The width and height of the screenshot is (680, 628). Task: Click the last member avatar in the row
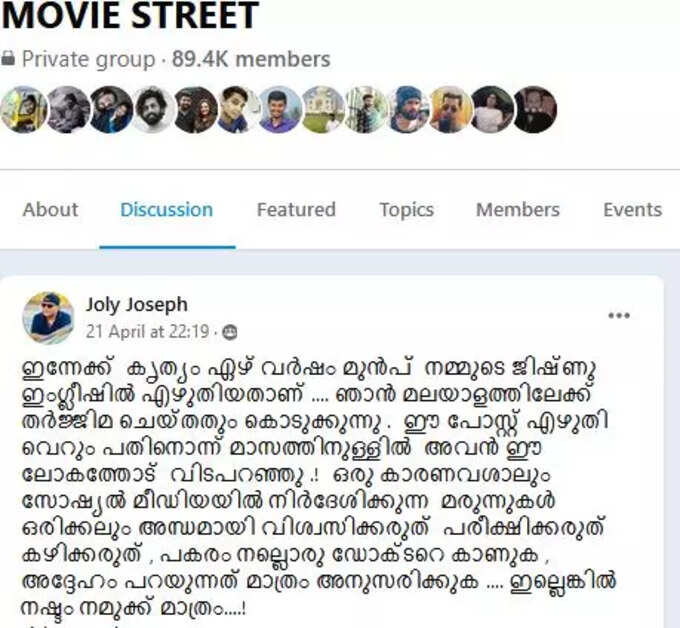[x=536, y=110]
